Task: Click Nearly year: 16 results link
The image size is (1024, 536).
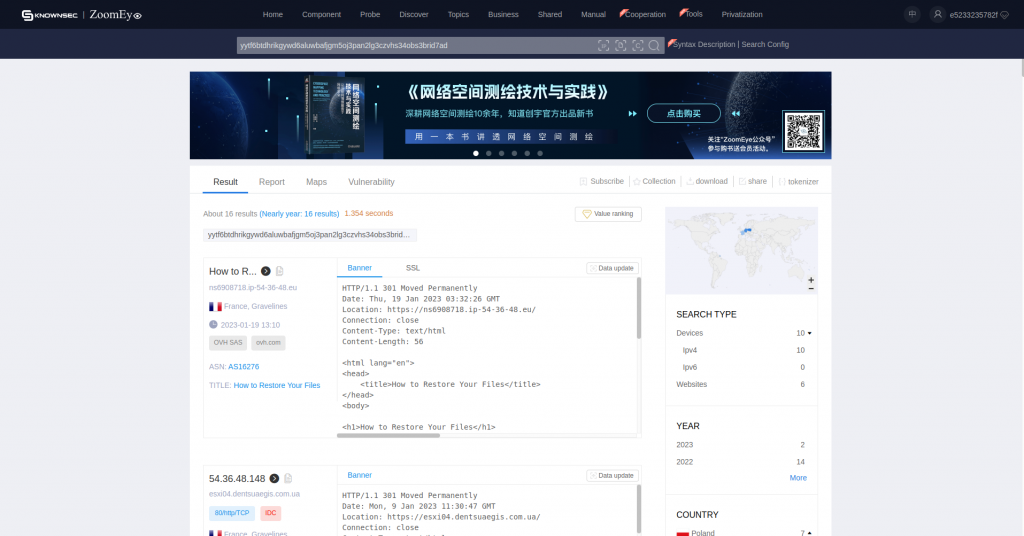Action: click(x=299, y=213)
